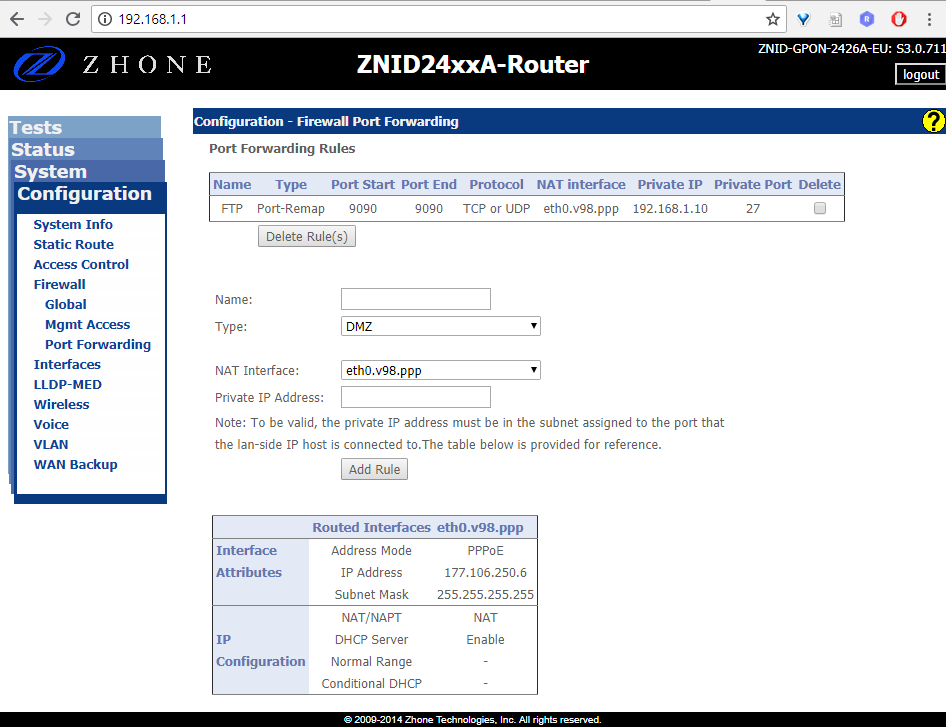
Task: Tick the Delete checkbox for FTP rule
Action: click(819, 208)
